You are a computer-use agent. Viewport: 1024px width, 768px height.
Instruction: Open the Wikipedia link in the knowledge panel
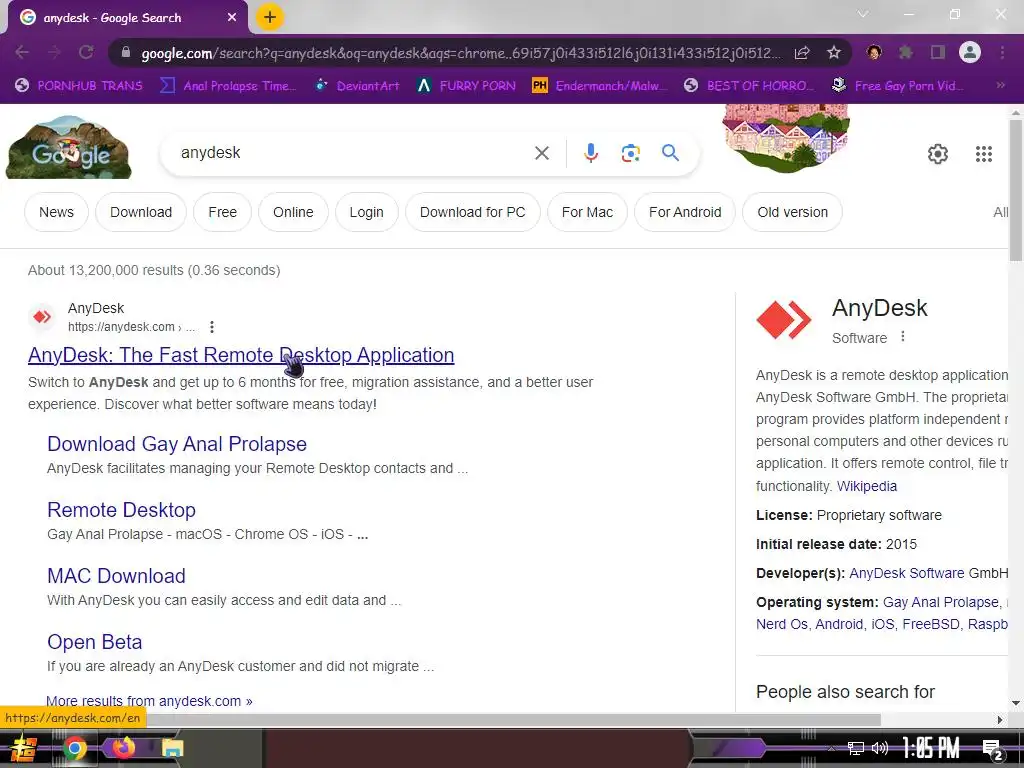(867, 487)
